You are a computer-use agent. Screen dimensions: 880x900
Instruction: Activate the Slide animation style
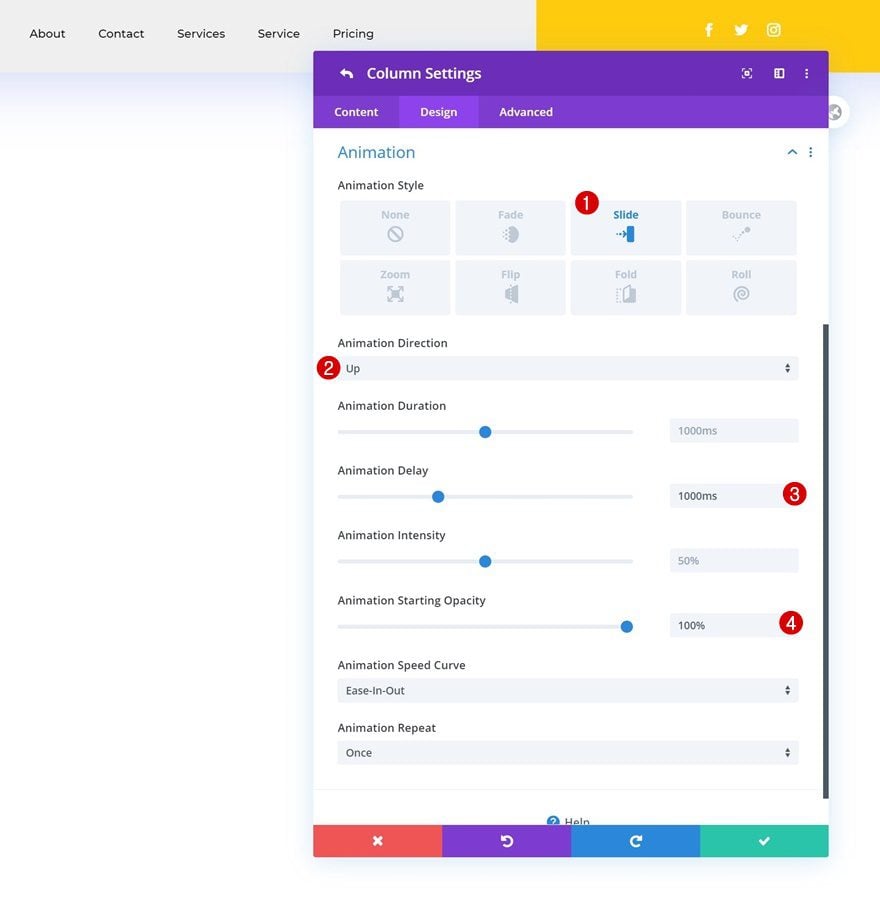pyautogui.click(x=625, y=227)
